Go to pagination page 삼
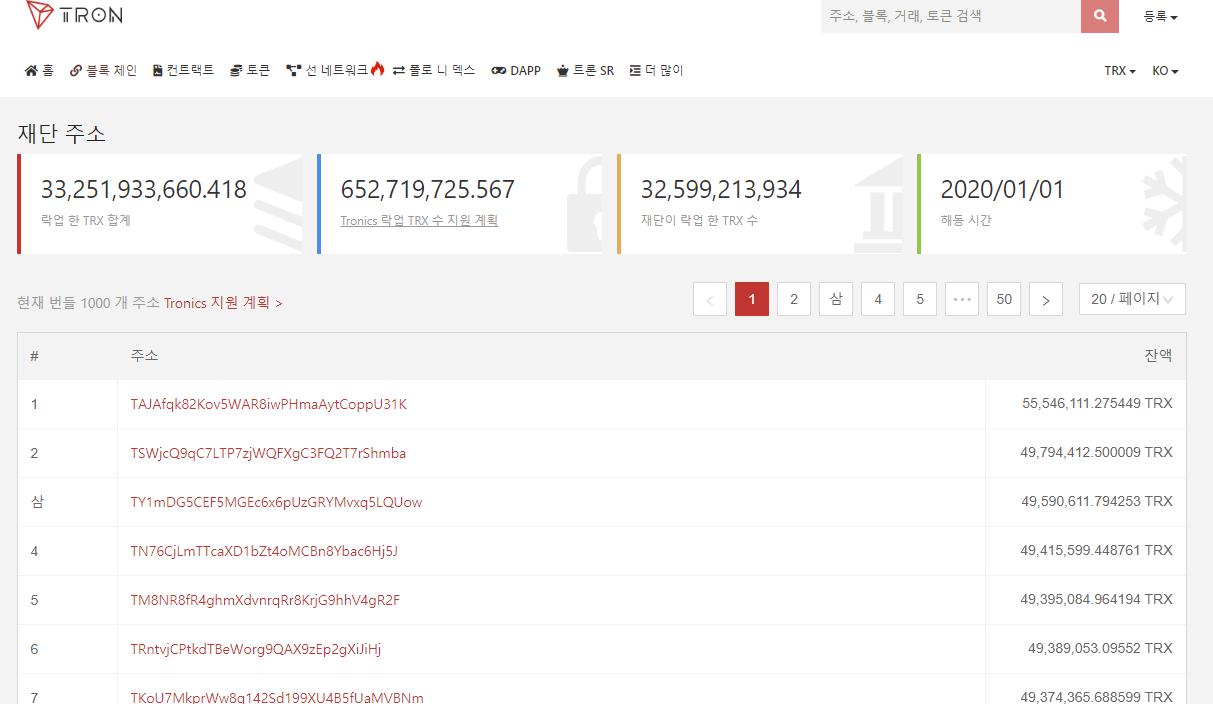The image size is (1213, 704). coord(836,299)
